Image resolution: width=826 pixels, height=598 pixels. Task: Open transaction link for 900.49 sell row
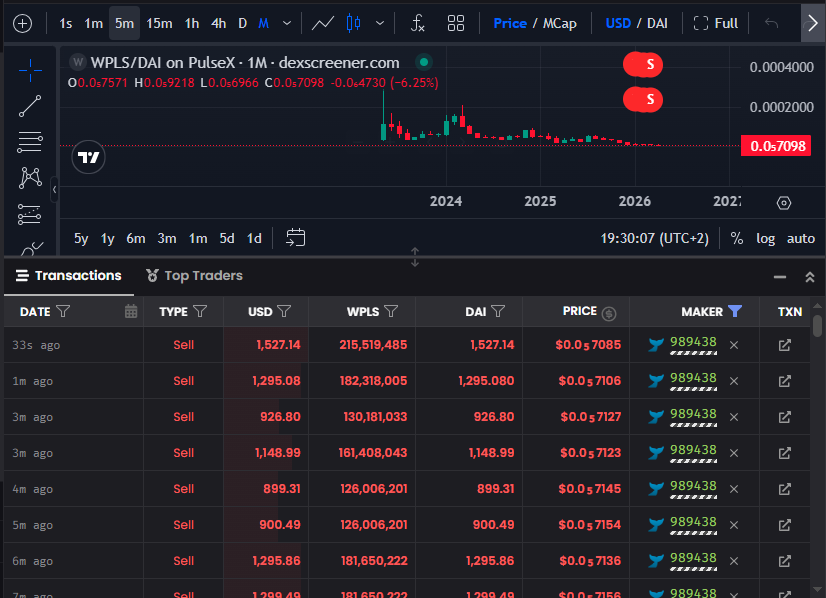tap(784, 525)
